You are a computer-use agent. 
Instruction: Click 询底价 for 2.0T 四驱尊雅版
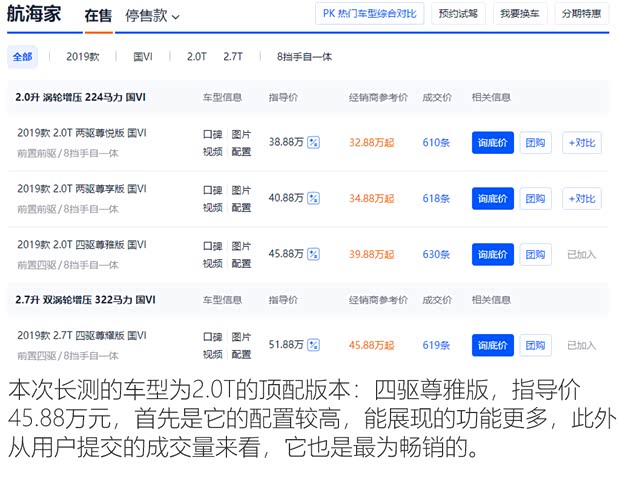[493, 254]
